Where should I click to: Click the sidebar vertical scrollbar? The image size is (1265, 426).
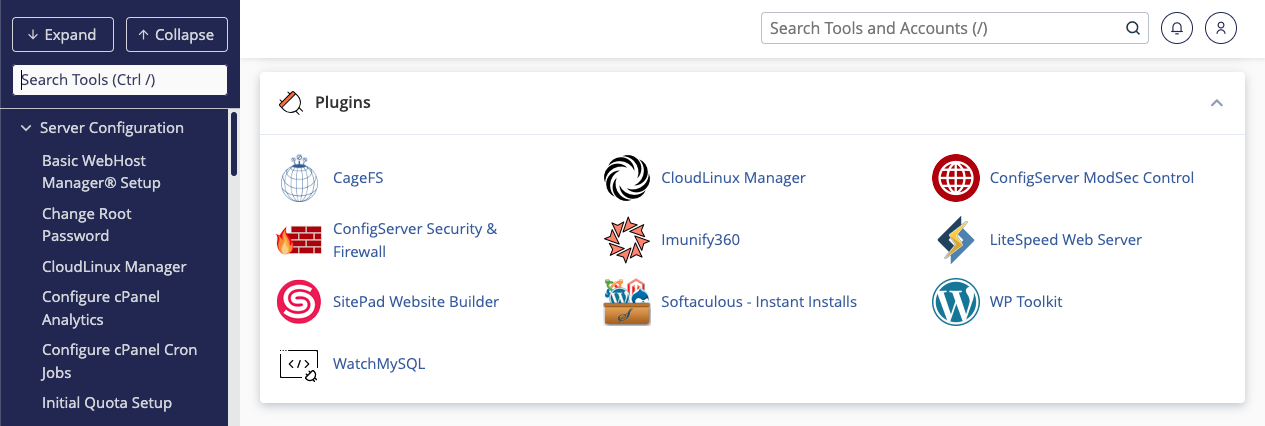(x=234, y=144)
